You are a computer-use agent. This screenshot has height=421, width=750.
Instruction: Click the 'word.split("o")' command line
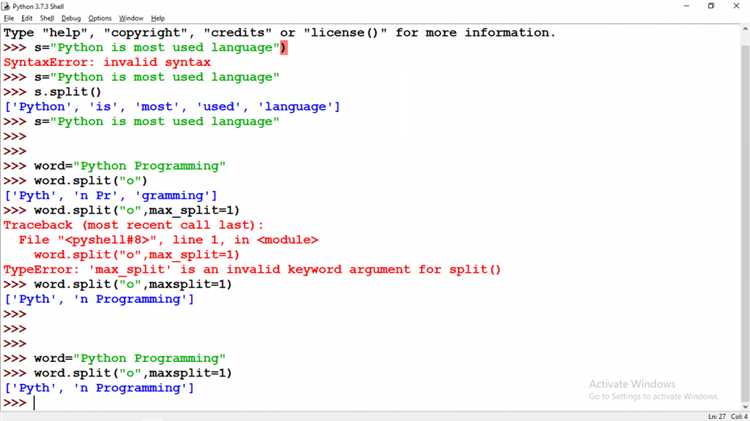[x=90, y=181]
